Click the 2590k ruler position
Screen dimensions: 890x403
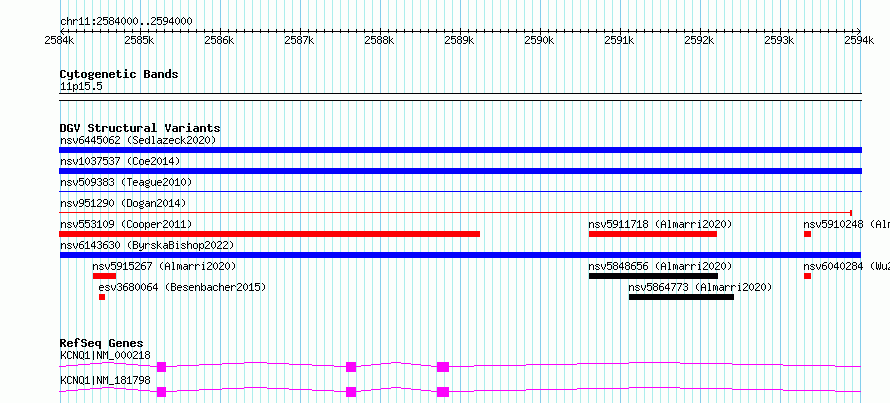click(x=540, y=40)
